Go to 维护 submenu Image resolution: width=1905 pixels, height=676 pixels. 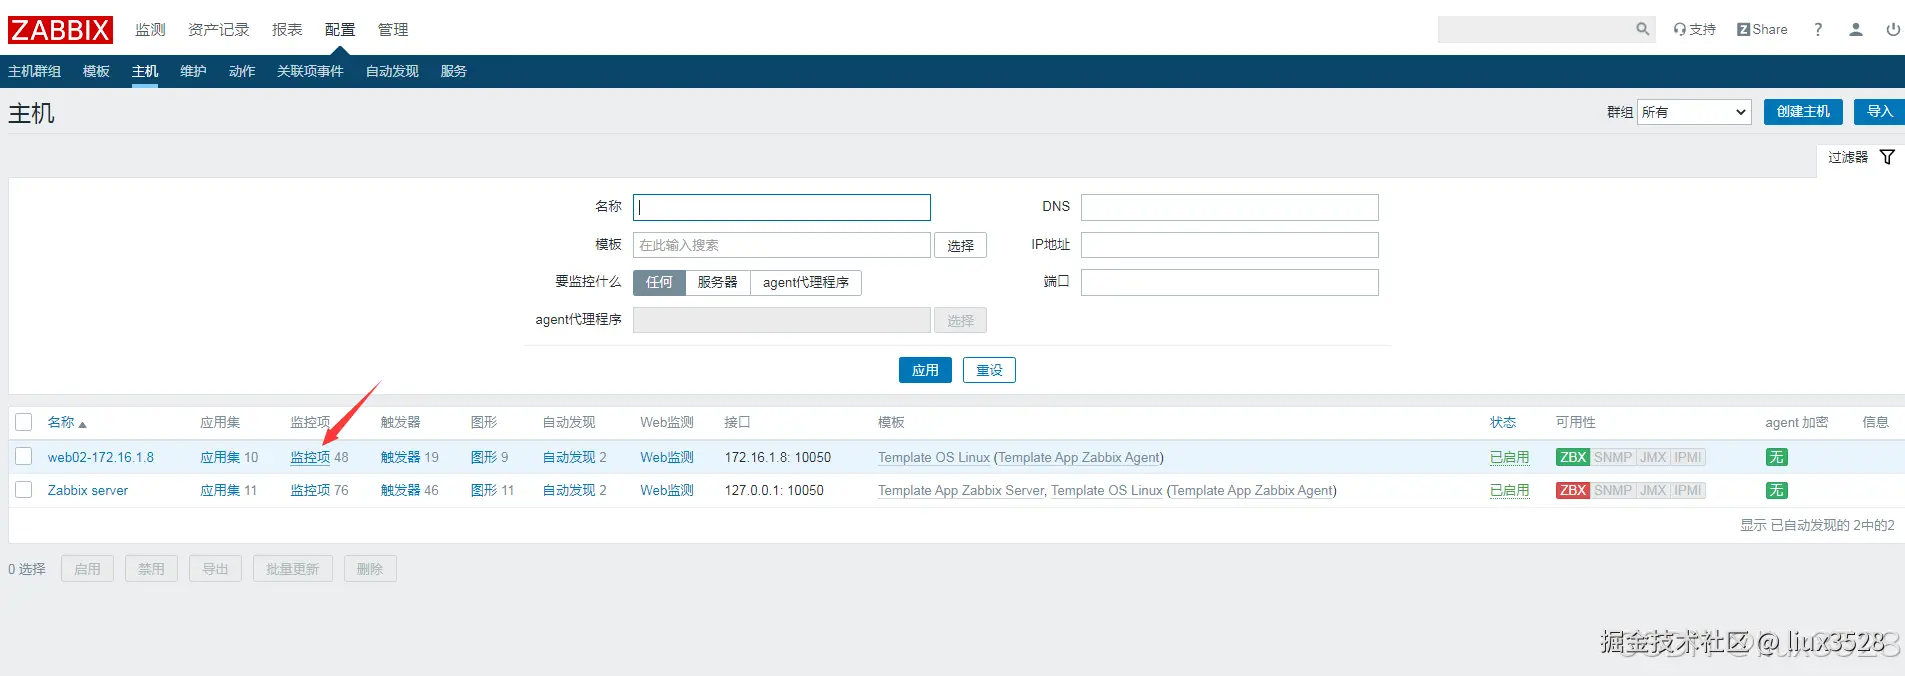[193, 71]
